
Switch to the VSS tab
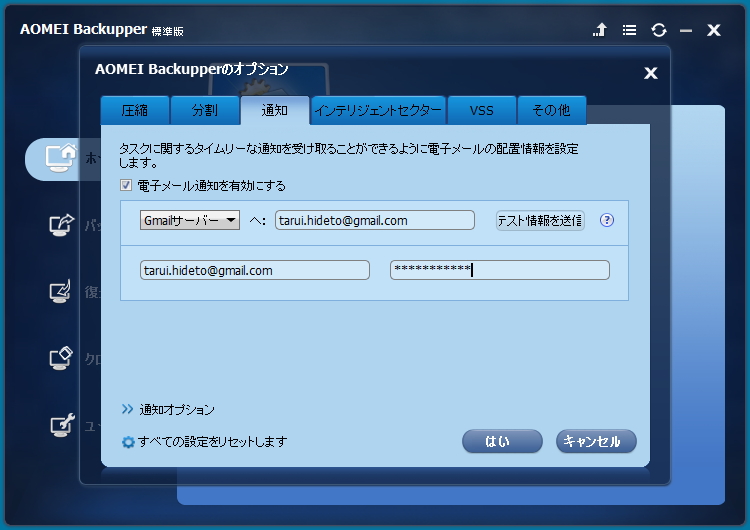(482, 110)
